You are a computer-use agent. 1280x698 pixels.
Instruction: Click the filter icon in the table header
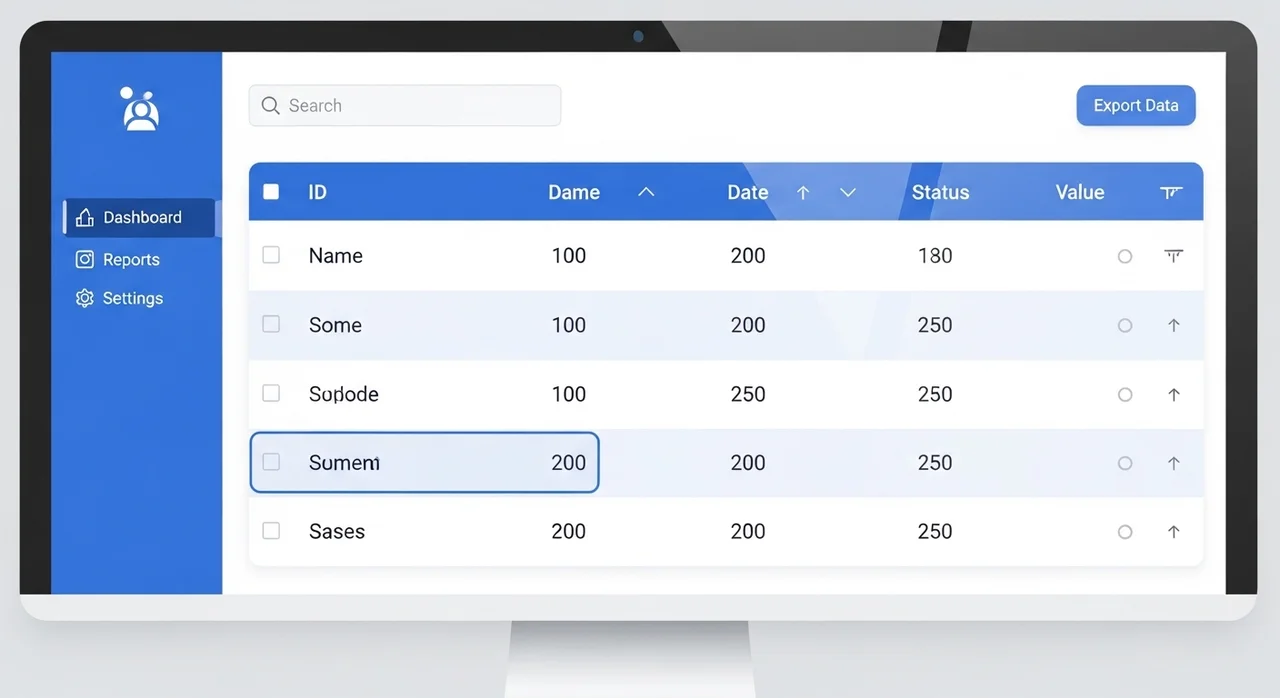pyautogui.click(x=1172, y=192)
